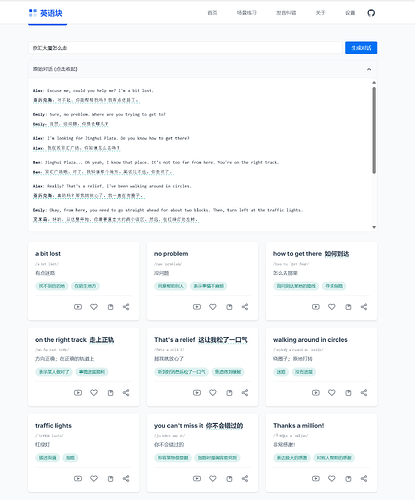Viewport: 415px width, 500px height.
Task: Play audio for 'That's a relief'
Action: click(197, 393)
